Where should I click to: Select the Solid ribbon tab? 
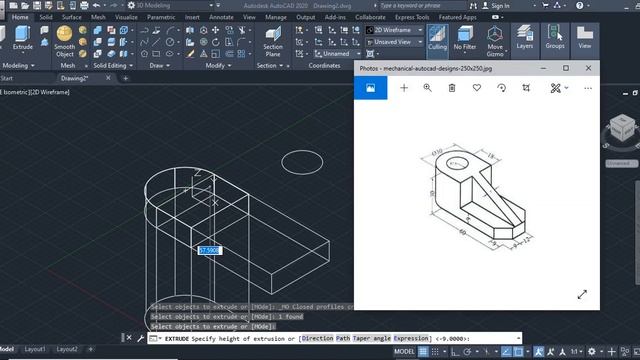[x=46, y=17]
